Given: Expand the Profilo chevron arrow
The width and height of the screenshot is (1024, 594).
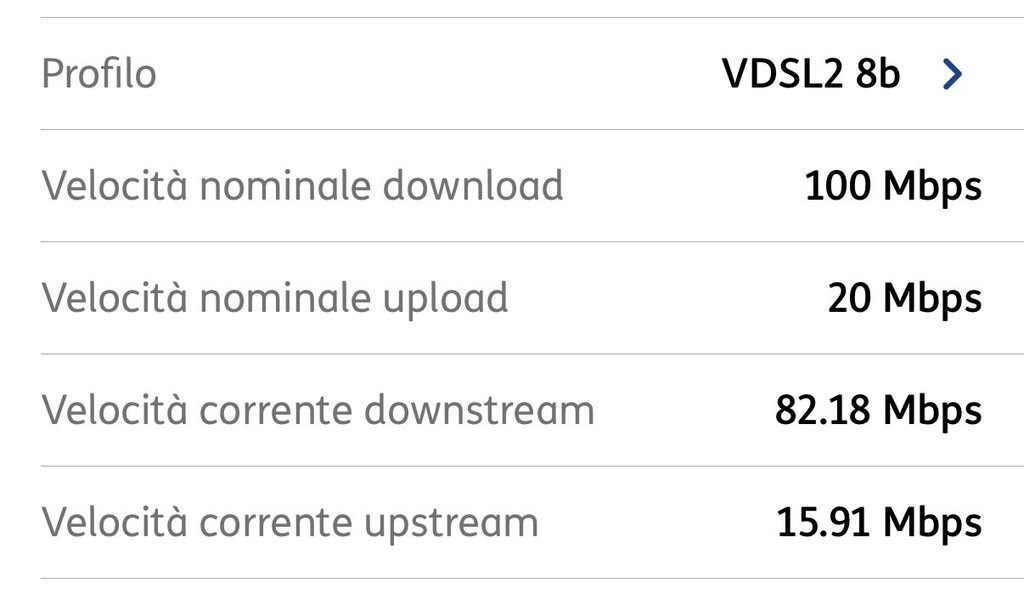Looking at the screenshot, I should (953, 74).
